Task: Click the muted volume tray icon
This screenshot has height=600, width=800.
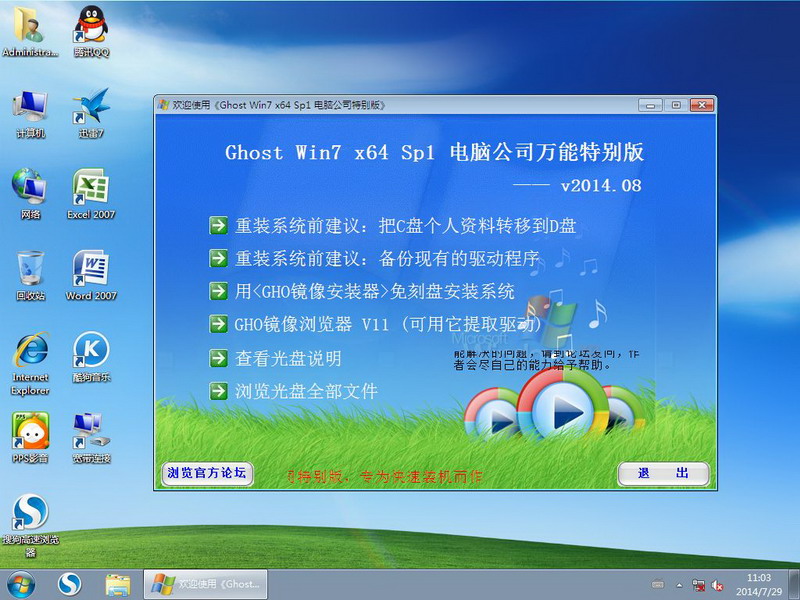Action: pos(717,585)
